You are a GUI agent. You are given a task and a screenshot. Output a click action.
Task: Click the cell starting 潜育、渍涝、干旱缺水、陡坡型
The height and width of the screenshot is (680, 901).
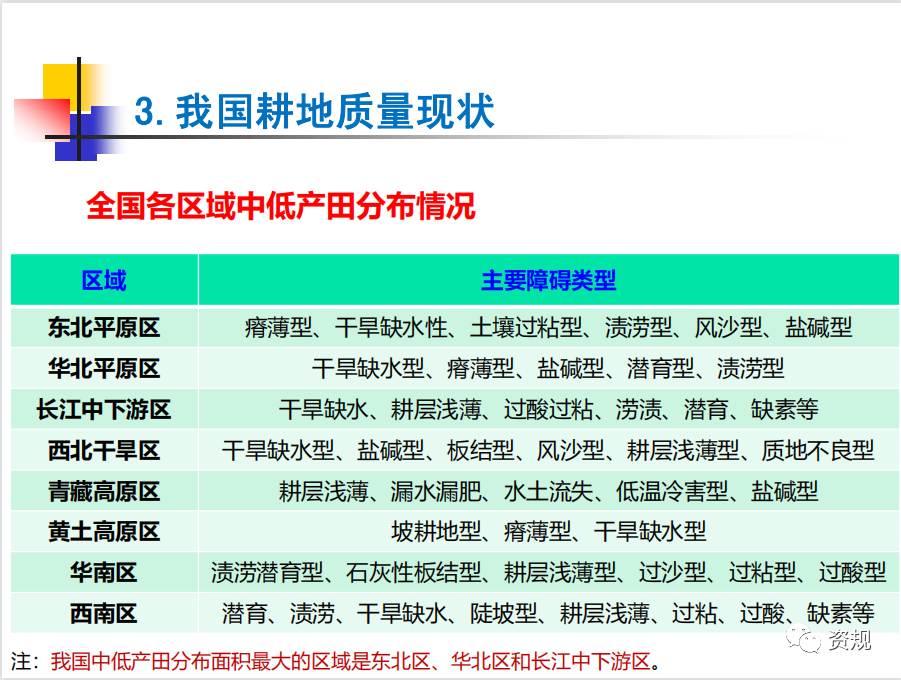point(548,613)
